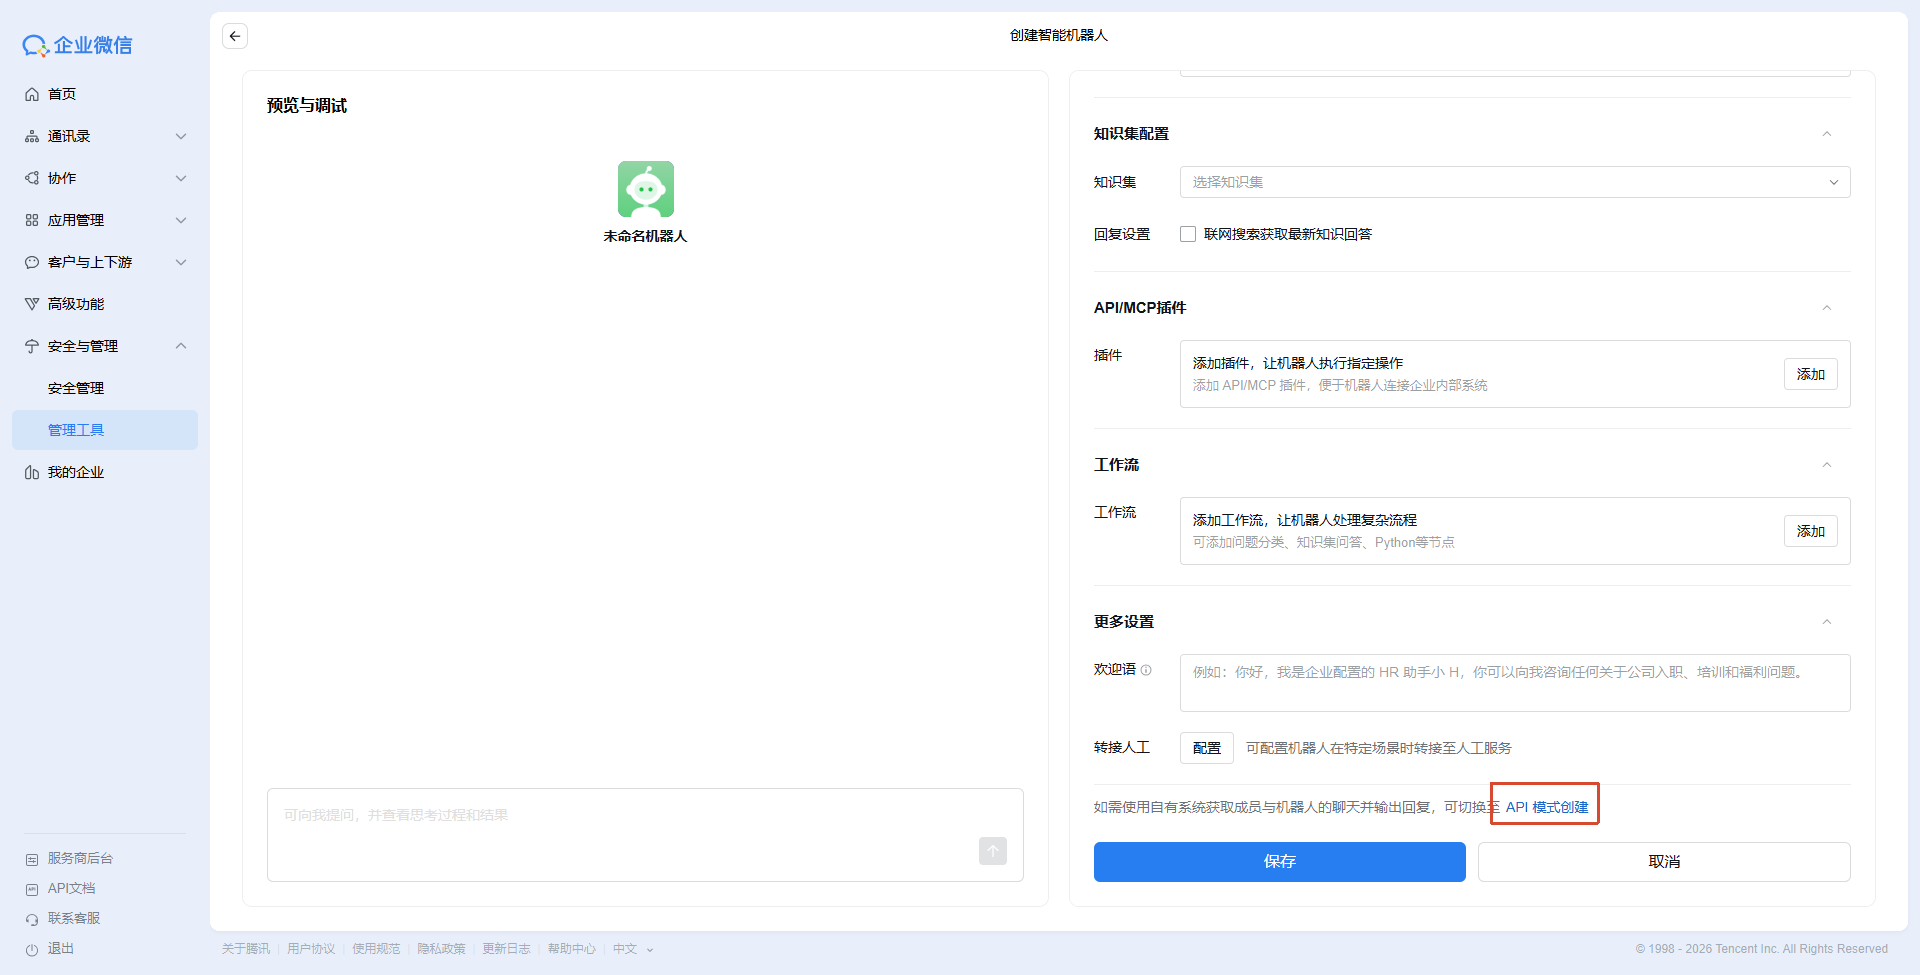The image size is (1920, 975).
Task: Click the send arrow in chat box
Action: (x=992, y=851)
